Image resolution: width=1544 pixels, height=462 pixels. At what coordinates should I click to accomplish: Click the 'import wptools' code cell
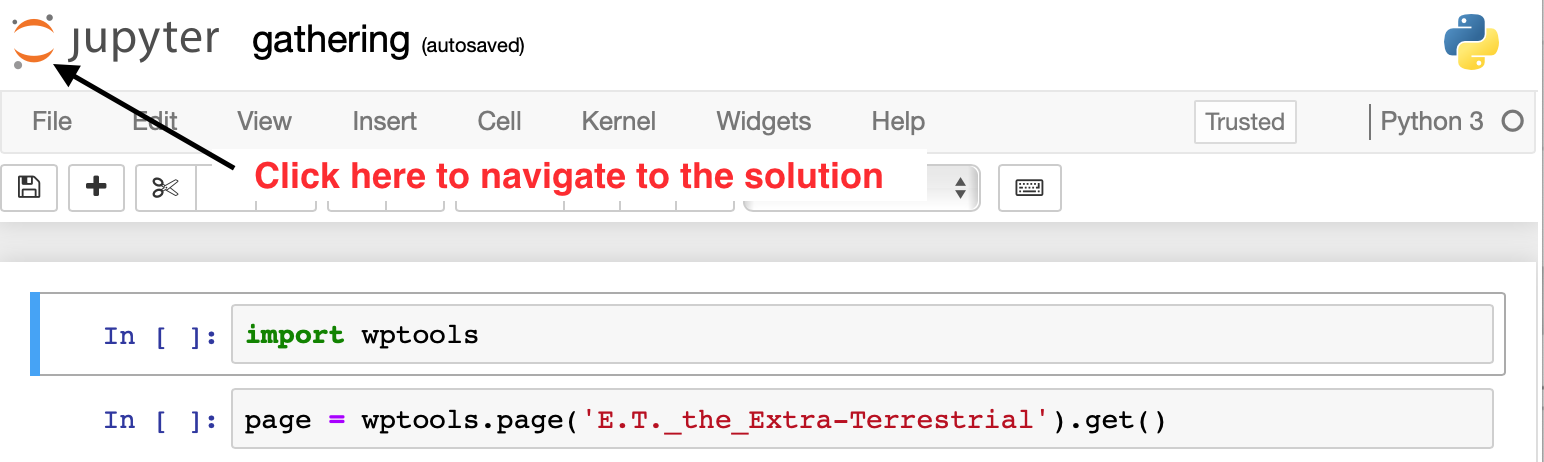tap(860, 335)
